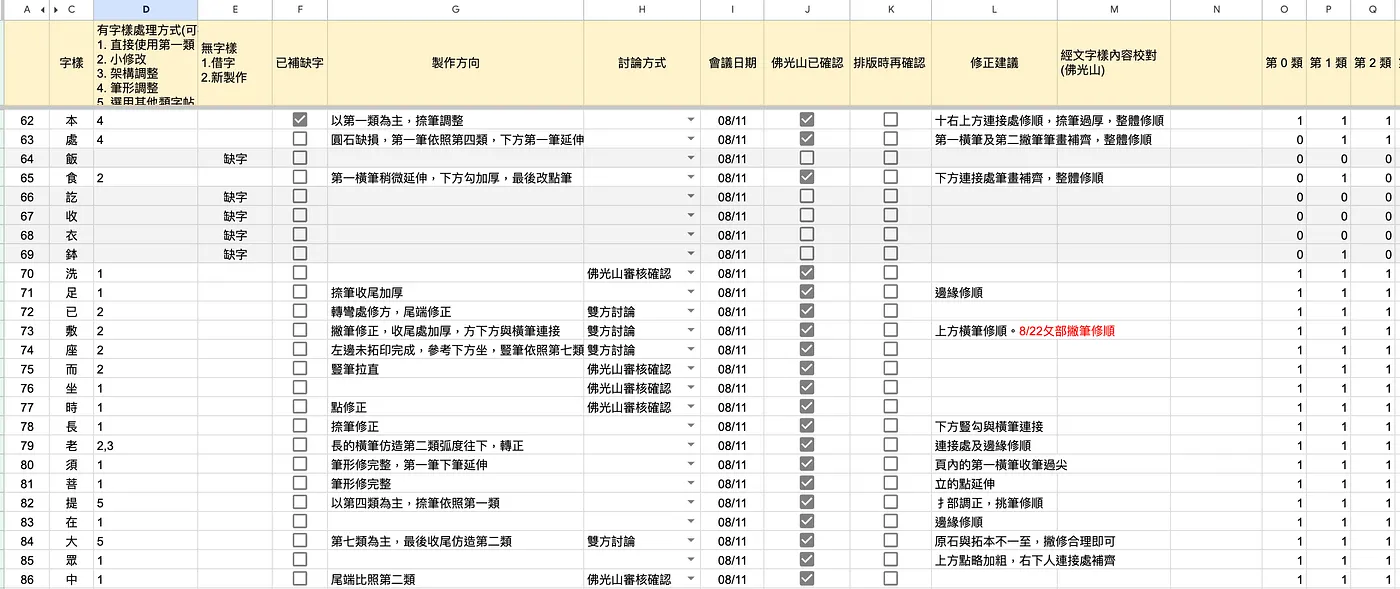Select the 製作方向 header cell
The height and width of the screenshot is (589, 1400).
point(455,62)
